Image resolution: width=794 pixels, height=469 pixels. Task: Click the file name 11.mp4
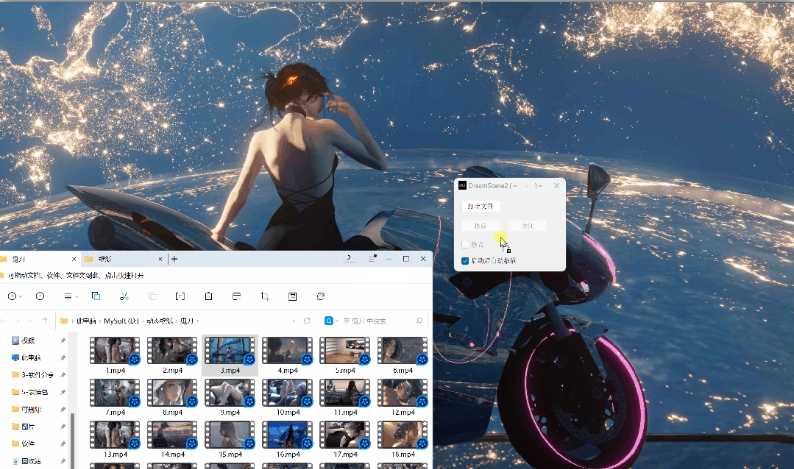click(345, 413)
